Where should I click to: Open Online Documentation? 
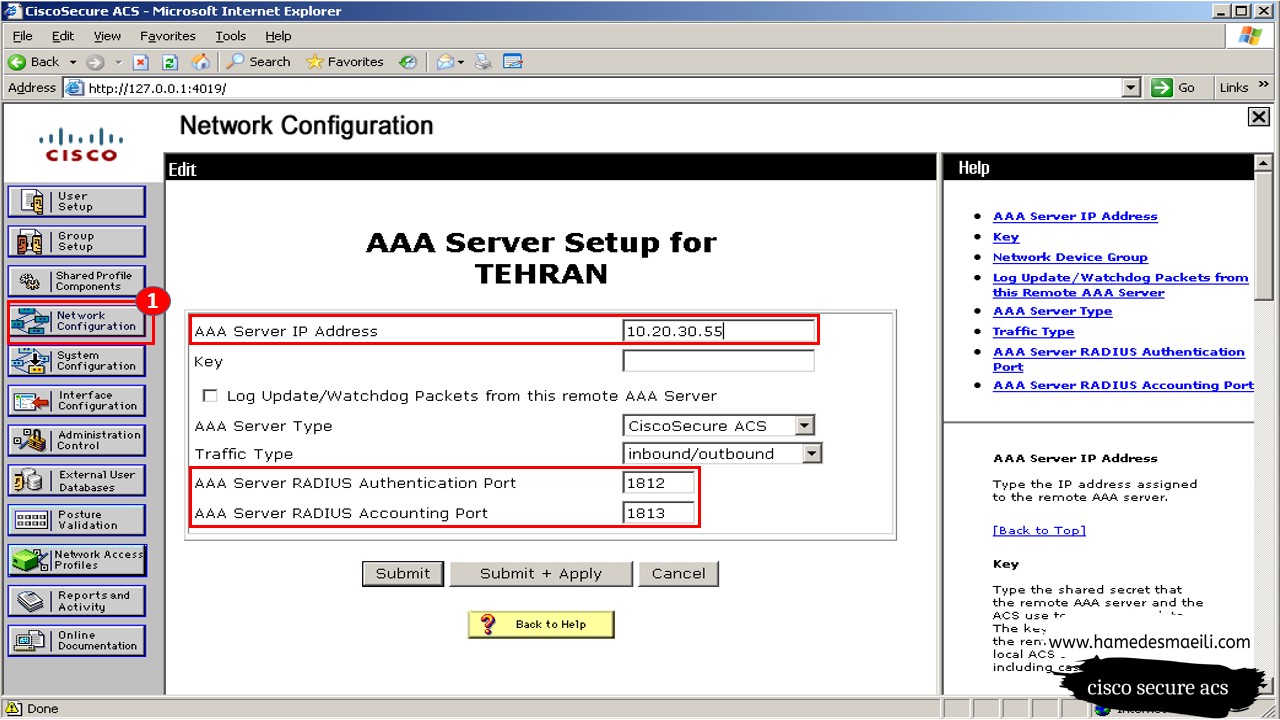click(x=76, y=641)
